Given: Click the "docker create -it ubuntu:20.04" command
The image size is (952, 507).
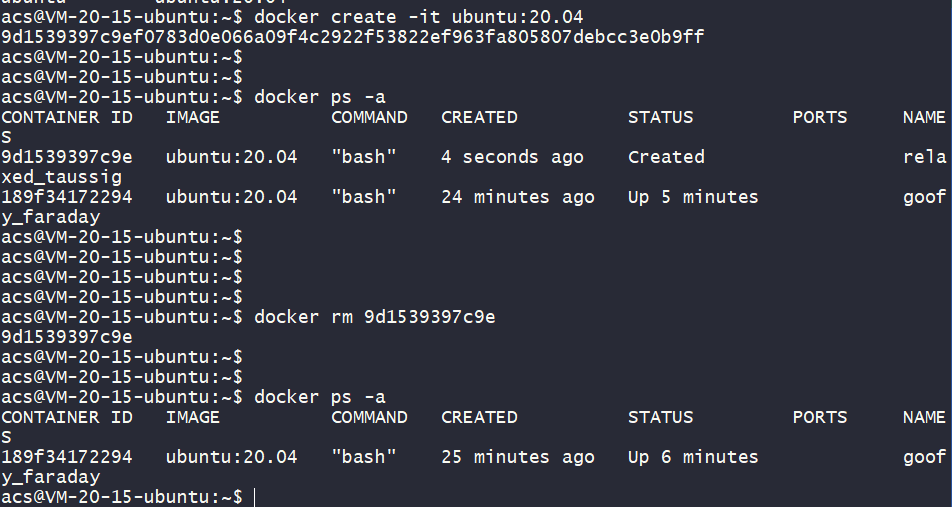Looking at the screenshot, I should 419,17.
